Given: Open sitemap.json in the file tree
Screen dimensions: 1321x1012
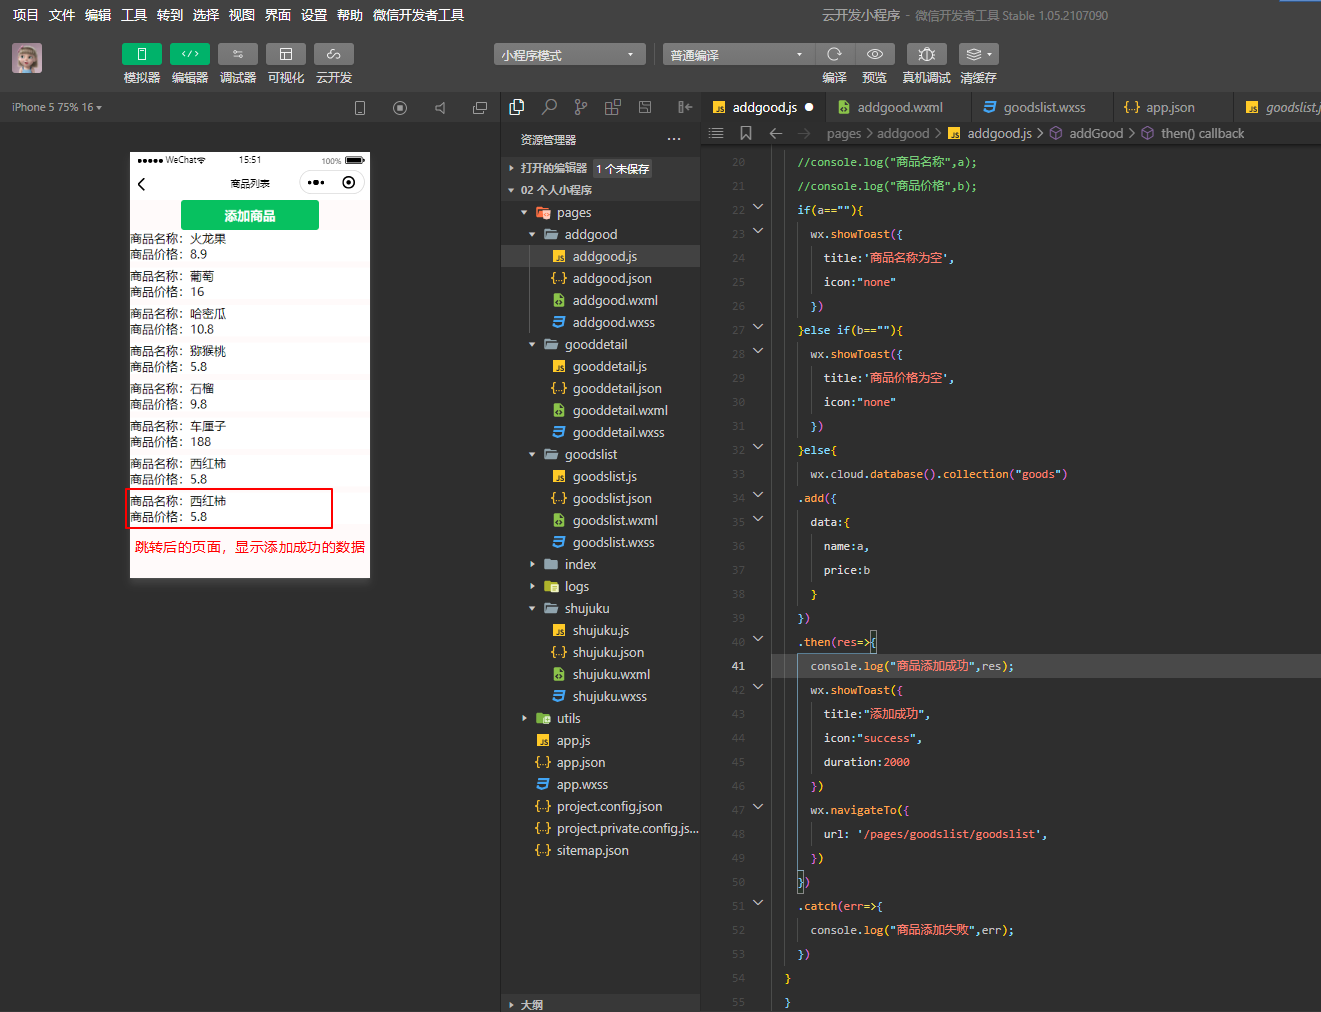Looking at the screenshot, I should click(592, 851).
